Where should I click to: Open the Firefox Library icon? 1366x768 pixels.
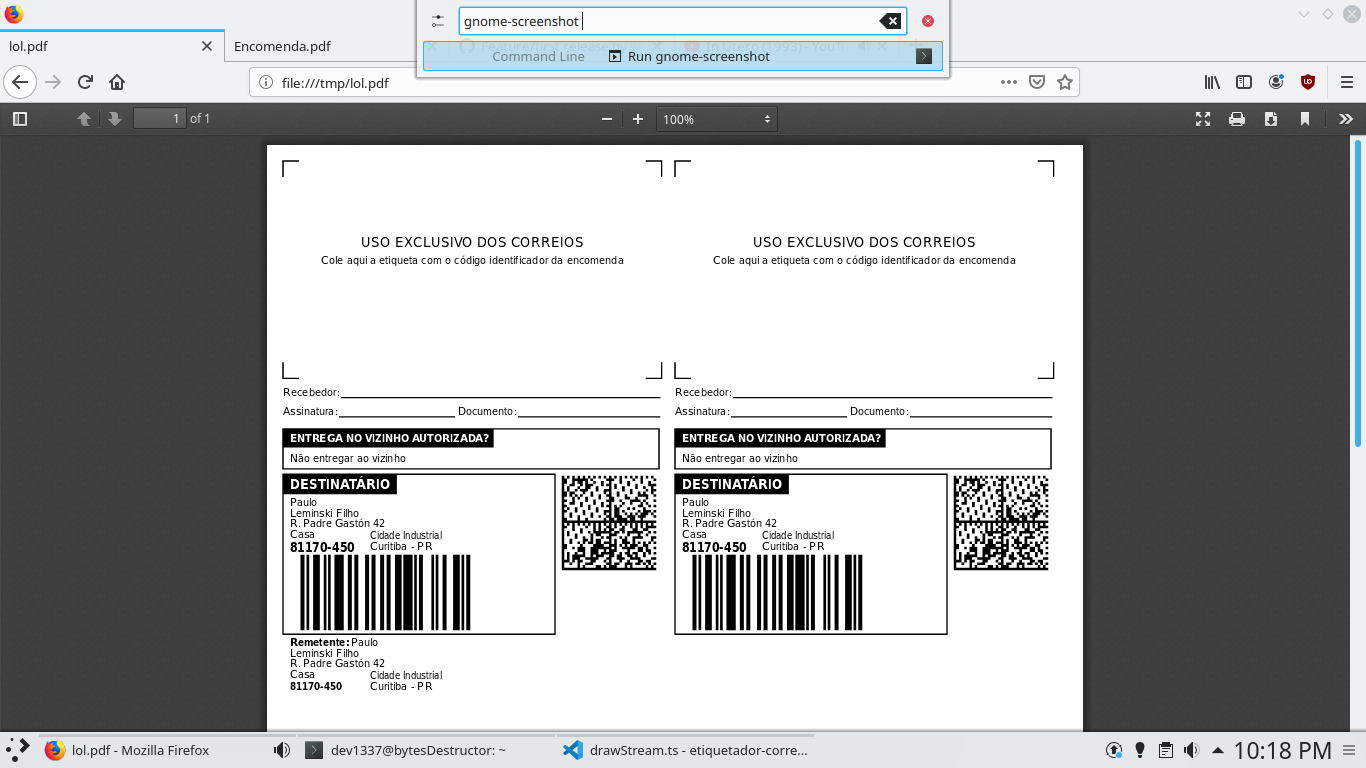tap(1212, 82)
